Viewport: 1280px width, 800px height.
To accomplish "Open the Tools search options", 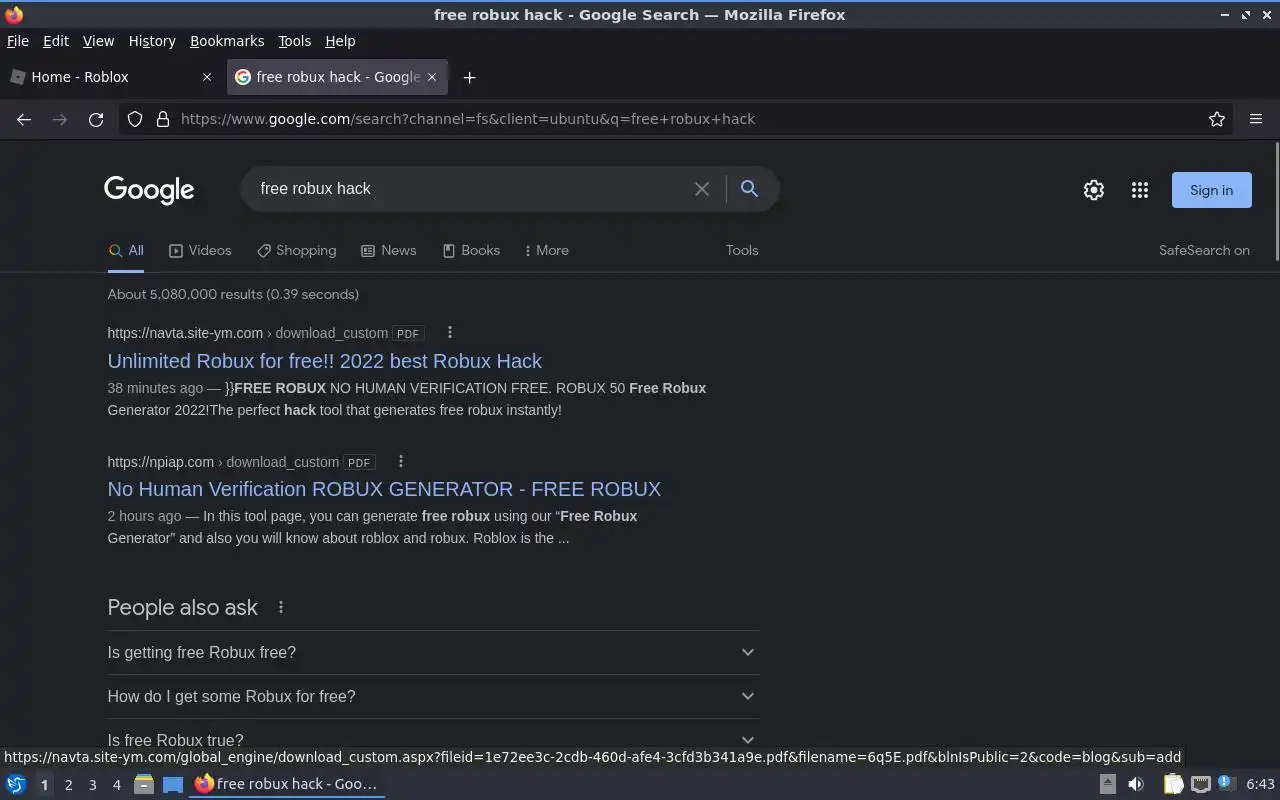I will 742,251.
